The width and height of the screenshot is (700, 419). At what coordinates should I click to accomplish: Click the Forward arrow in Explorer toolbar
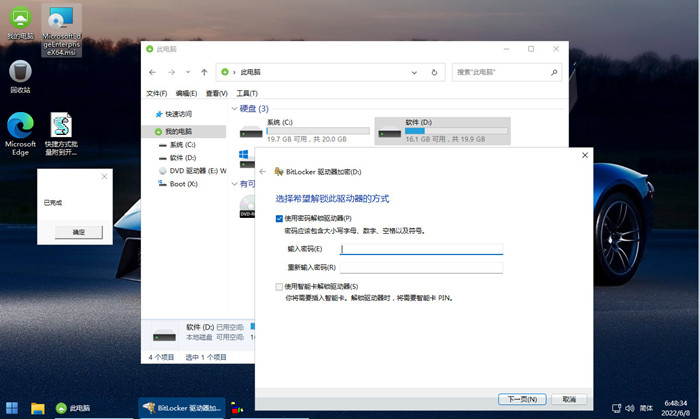[x=171, y=72]
